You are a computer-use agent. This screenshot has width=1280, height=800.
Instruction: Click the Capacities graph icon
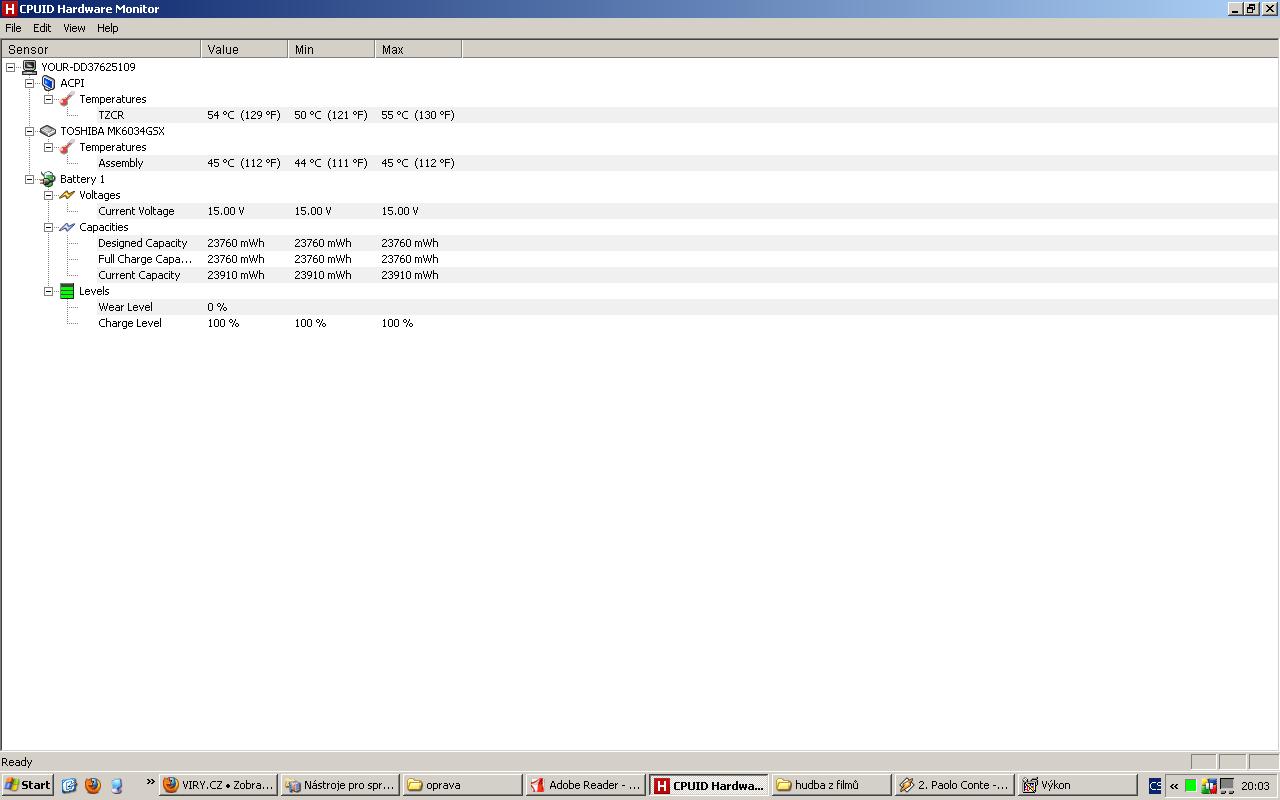click(67, 227)
